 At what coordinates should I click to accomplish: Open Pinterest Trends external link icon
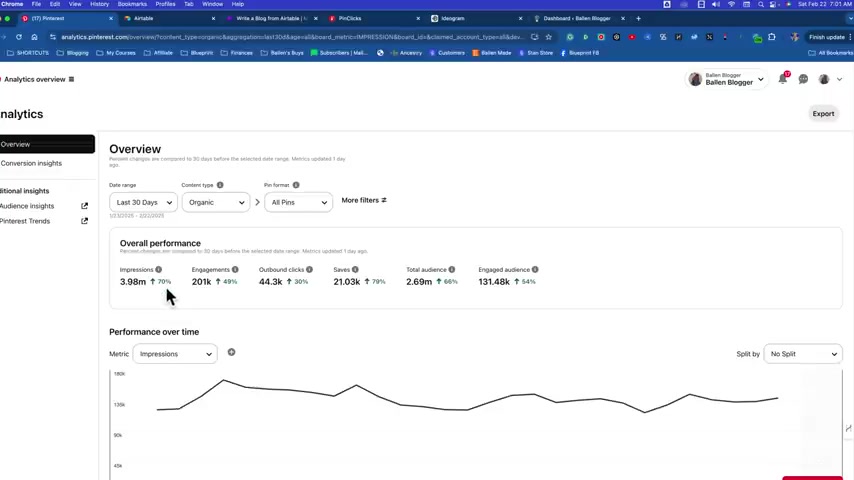click(84, 221)
